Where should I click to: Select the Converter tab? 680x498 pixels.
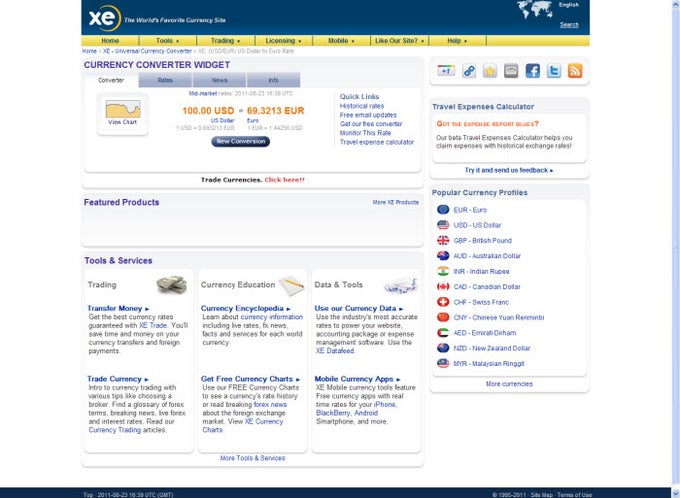click(x=111, y=80)
